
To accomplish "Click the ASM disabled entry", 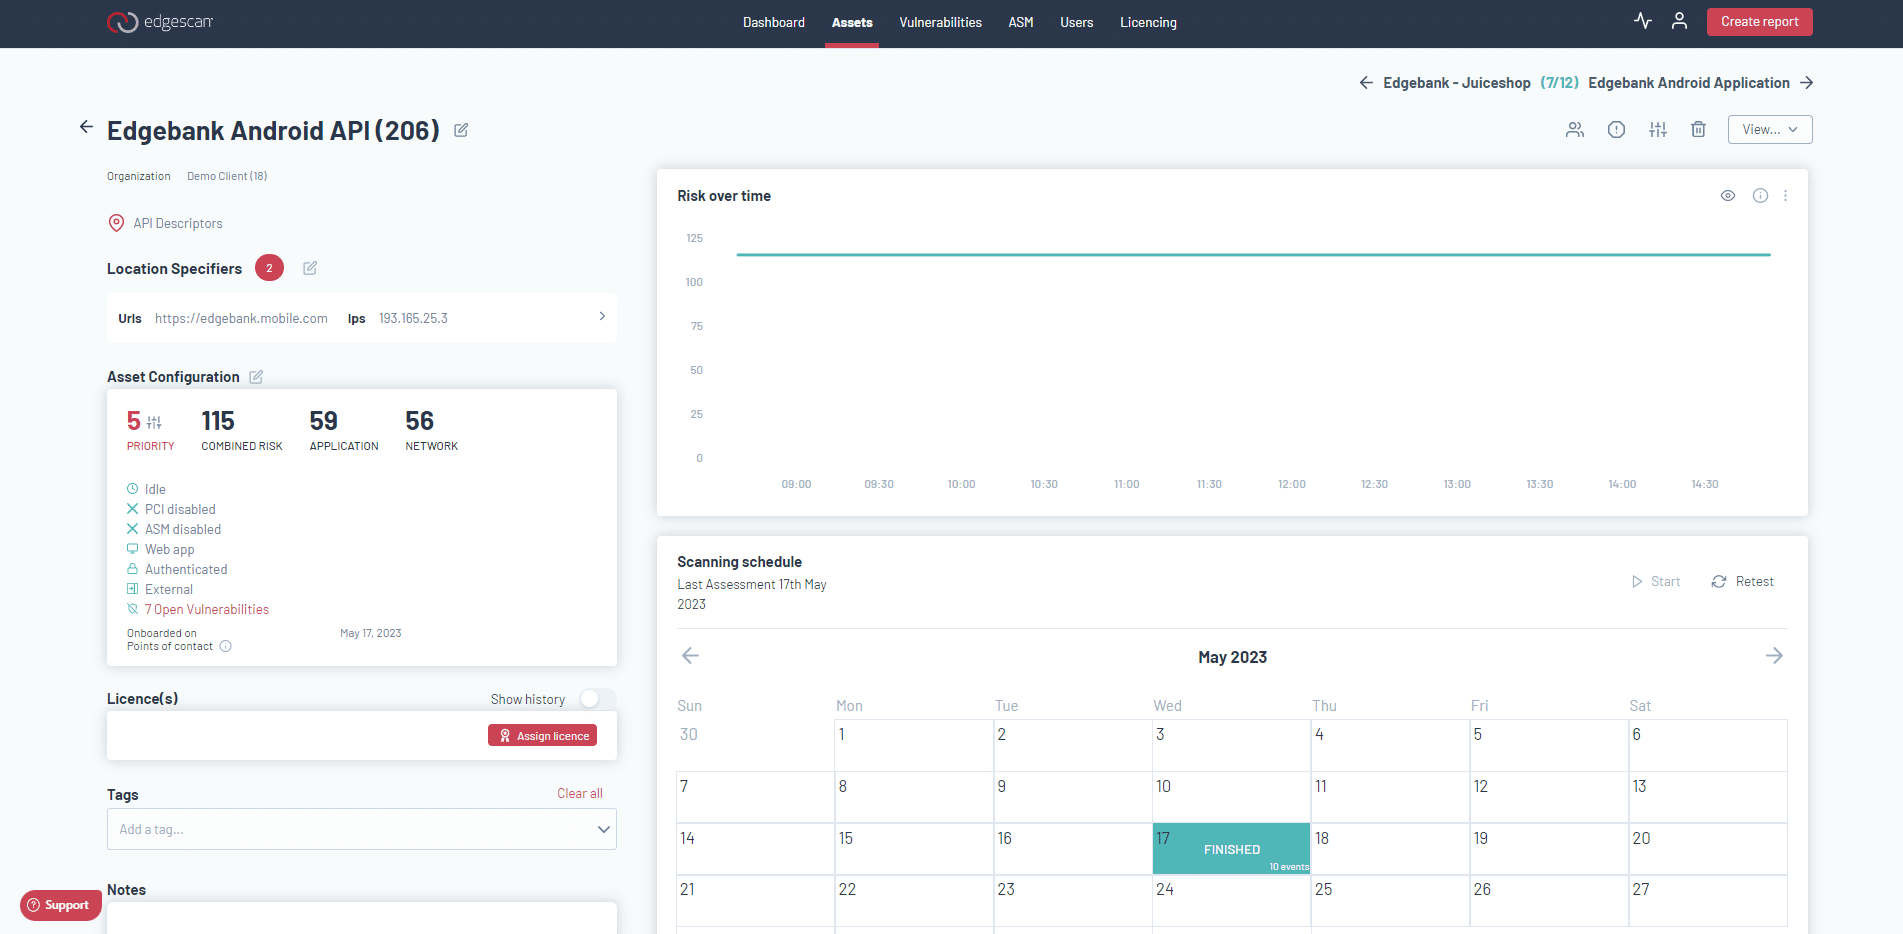I will pyautogui.click(x=183, y=529).
